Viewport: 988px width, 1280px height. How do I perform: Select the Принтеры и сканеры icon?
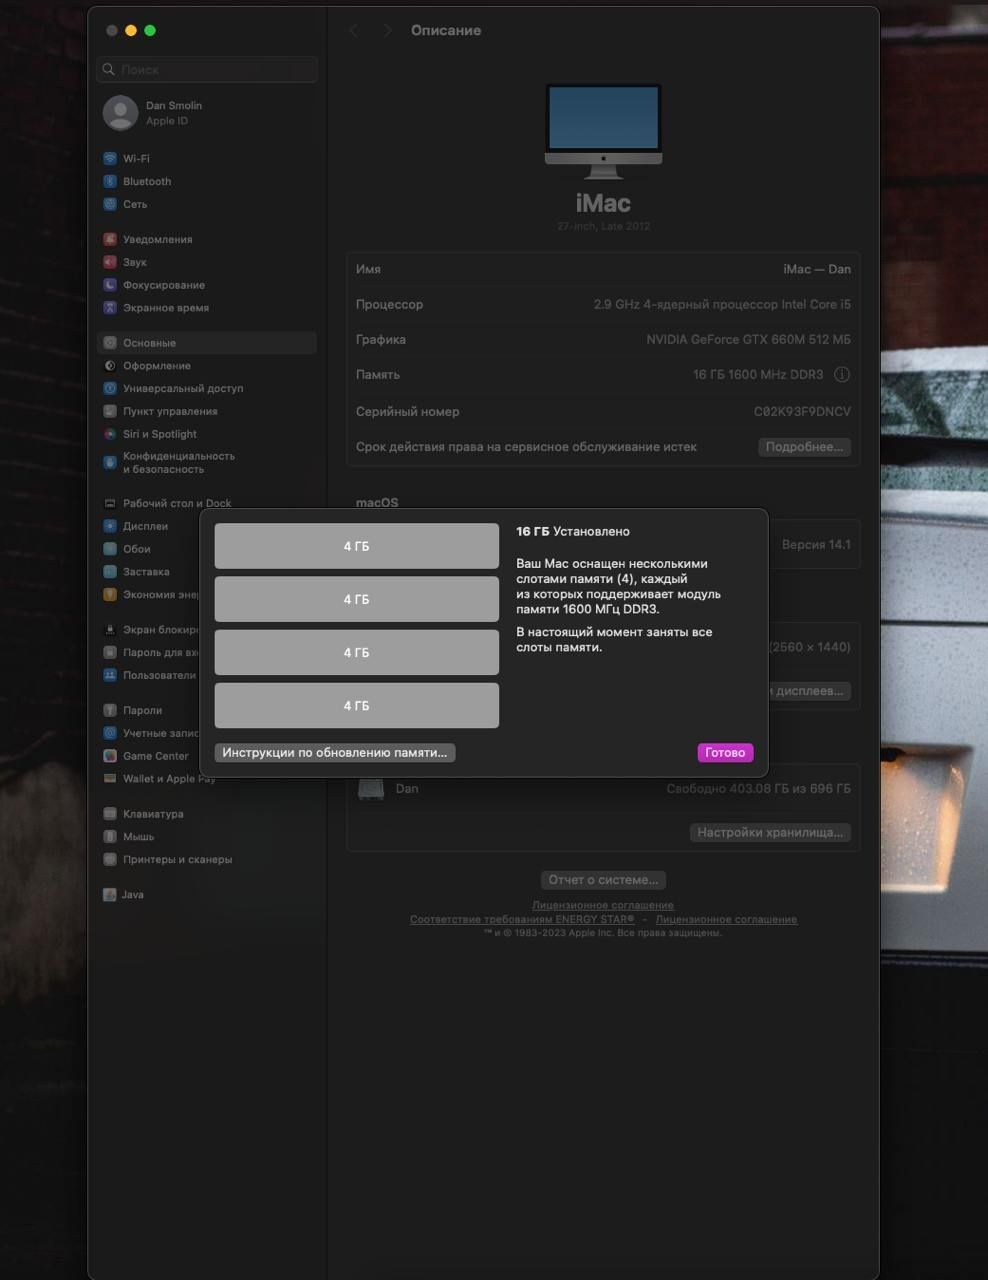click(110, 860)
